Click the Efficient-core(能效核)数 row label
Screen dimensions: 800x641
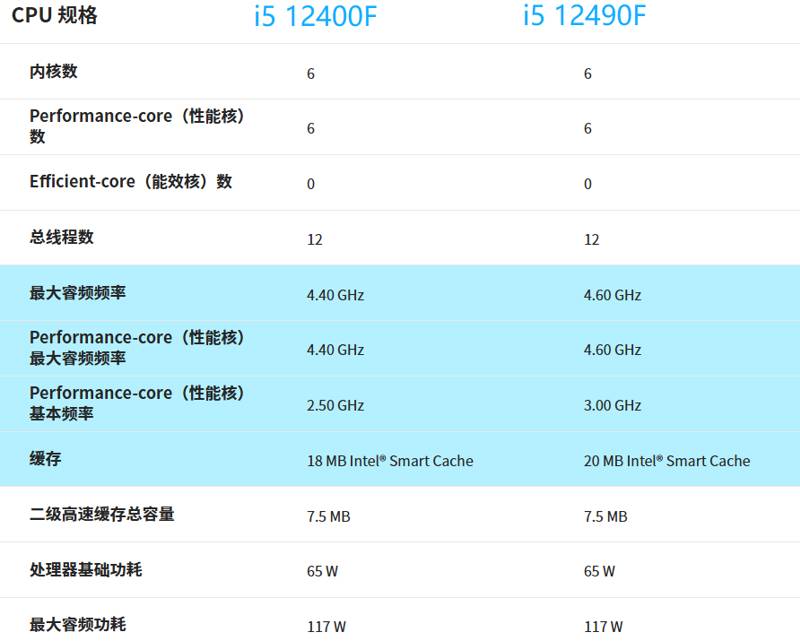[130, 182]
